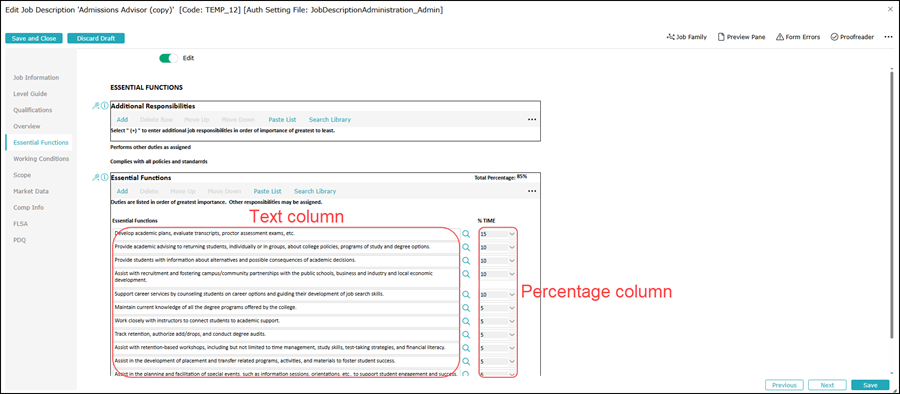Click search icon for 'retention-based workshops' row
The image size is (900, 394).
pos(466,349)
